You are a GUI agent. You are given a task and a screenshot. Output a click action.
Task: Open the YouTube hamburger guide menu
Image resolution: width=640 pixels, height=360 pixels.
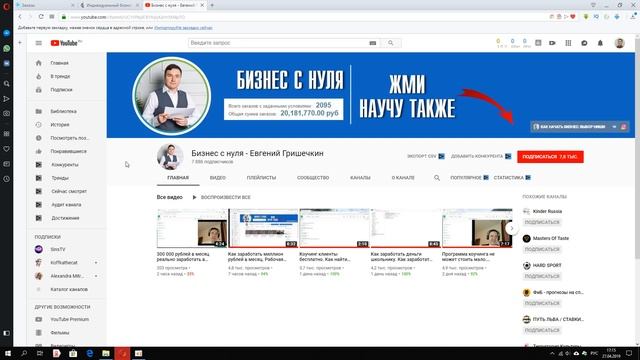[39, 43]
